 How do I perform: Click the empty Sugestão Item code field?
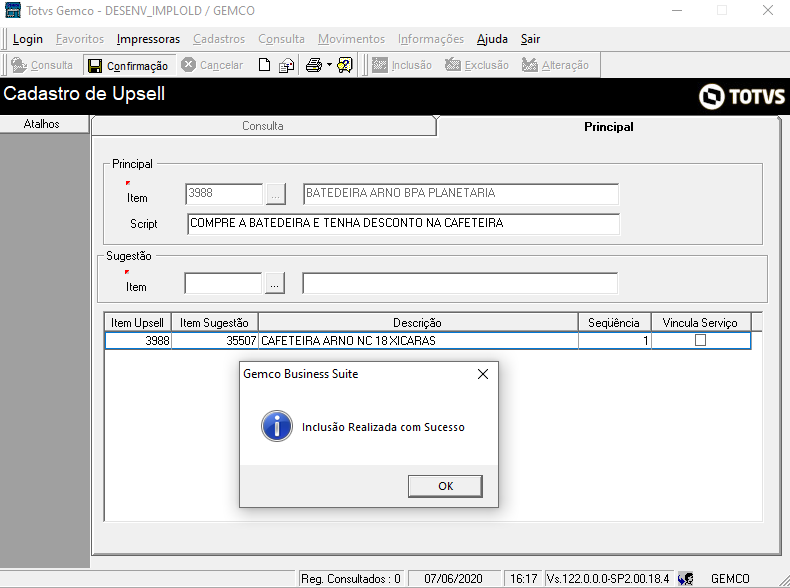223,283
